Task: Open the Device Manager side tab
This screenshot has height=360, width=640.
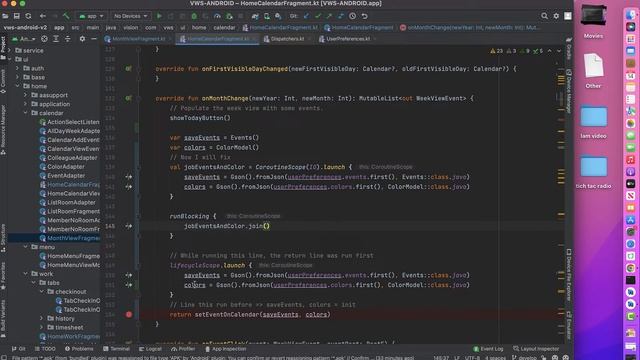Action: (569, 91)
